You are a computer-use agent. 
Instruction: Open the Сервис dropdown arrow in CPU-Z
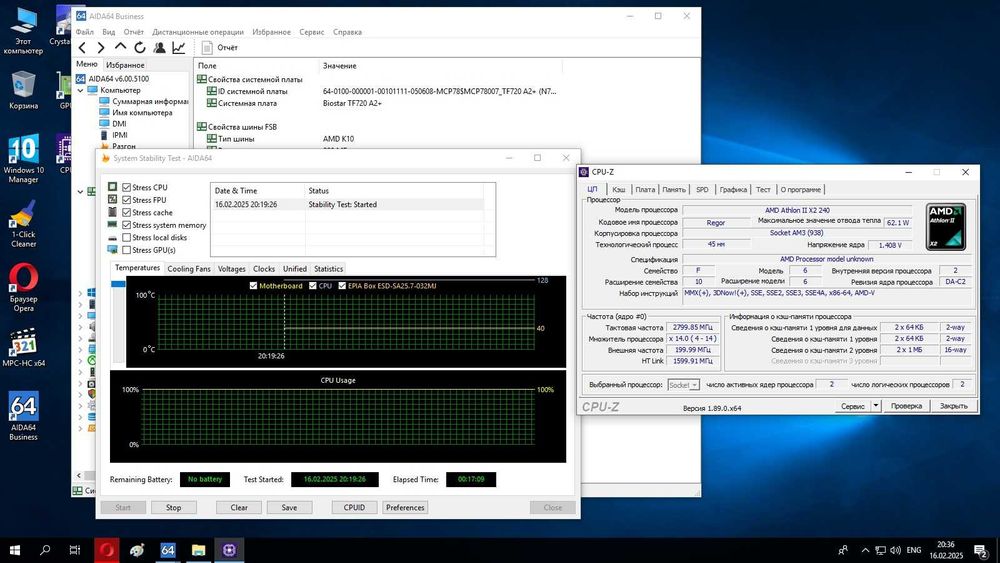[x=876, y=406]
